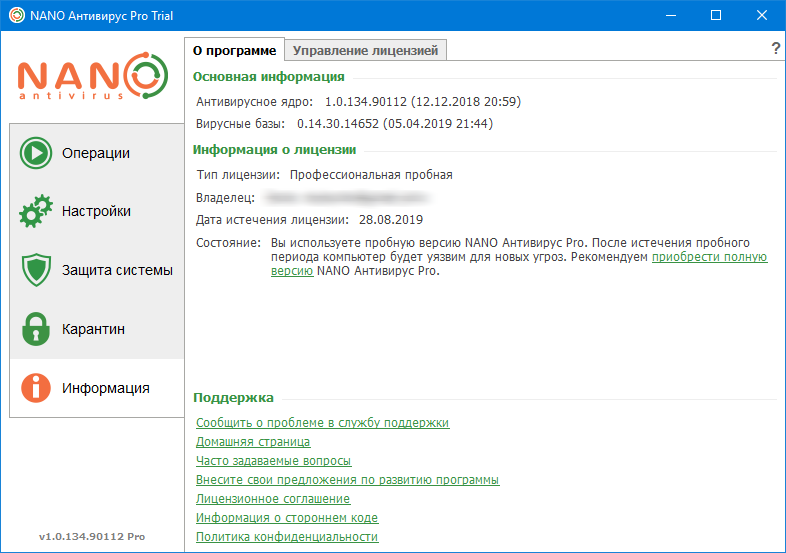Screen dimensions: 786x553
Task: Open help via the question mark
Action: (x=775, y=49)
